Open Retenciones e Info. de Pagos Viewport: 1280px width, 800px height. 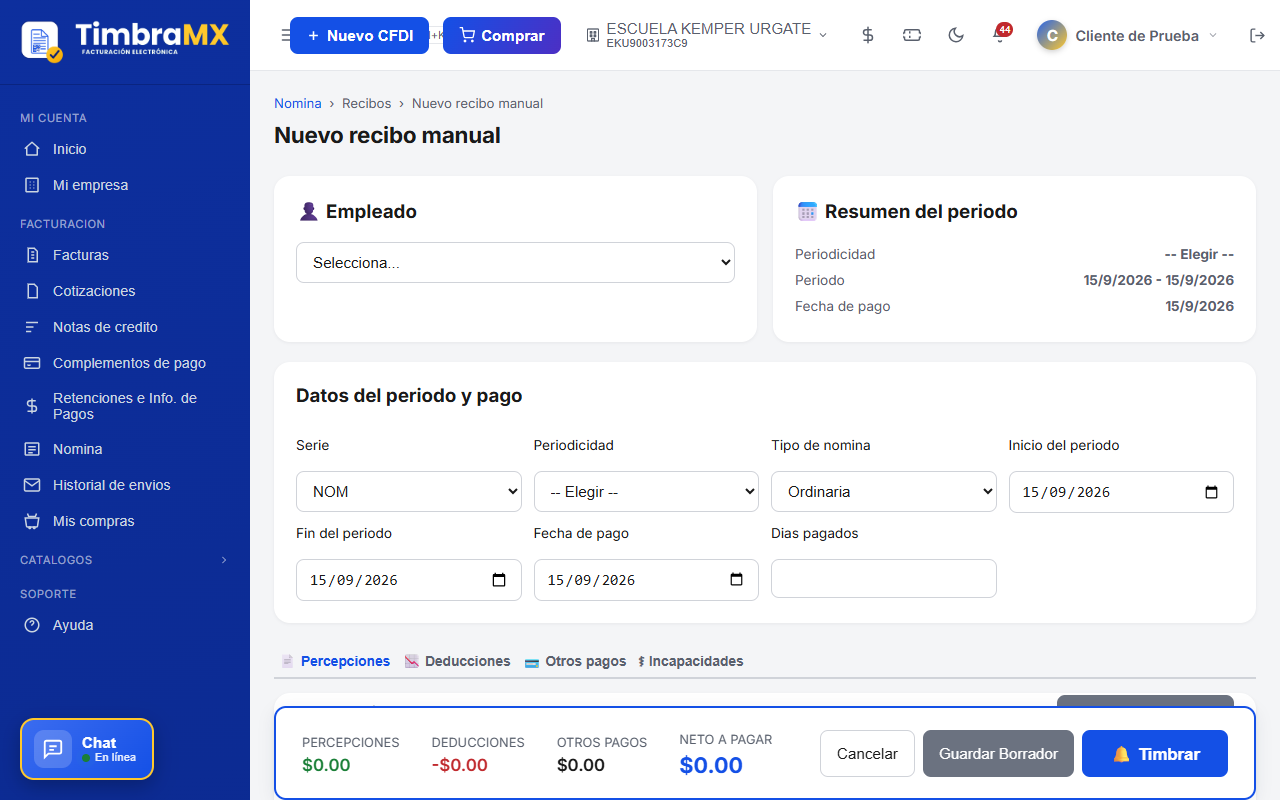pyautogui.click(x=125, y=406)
